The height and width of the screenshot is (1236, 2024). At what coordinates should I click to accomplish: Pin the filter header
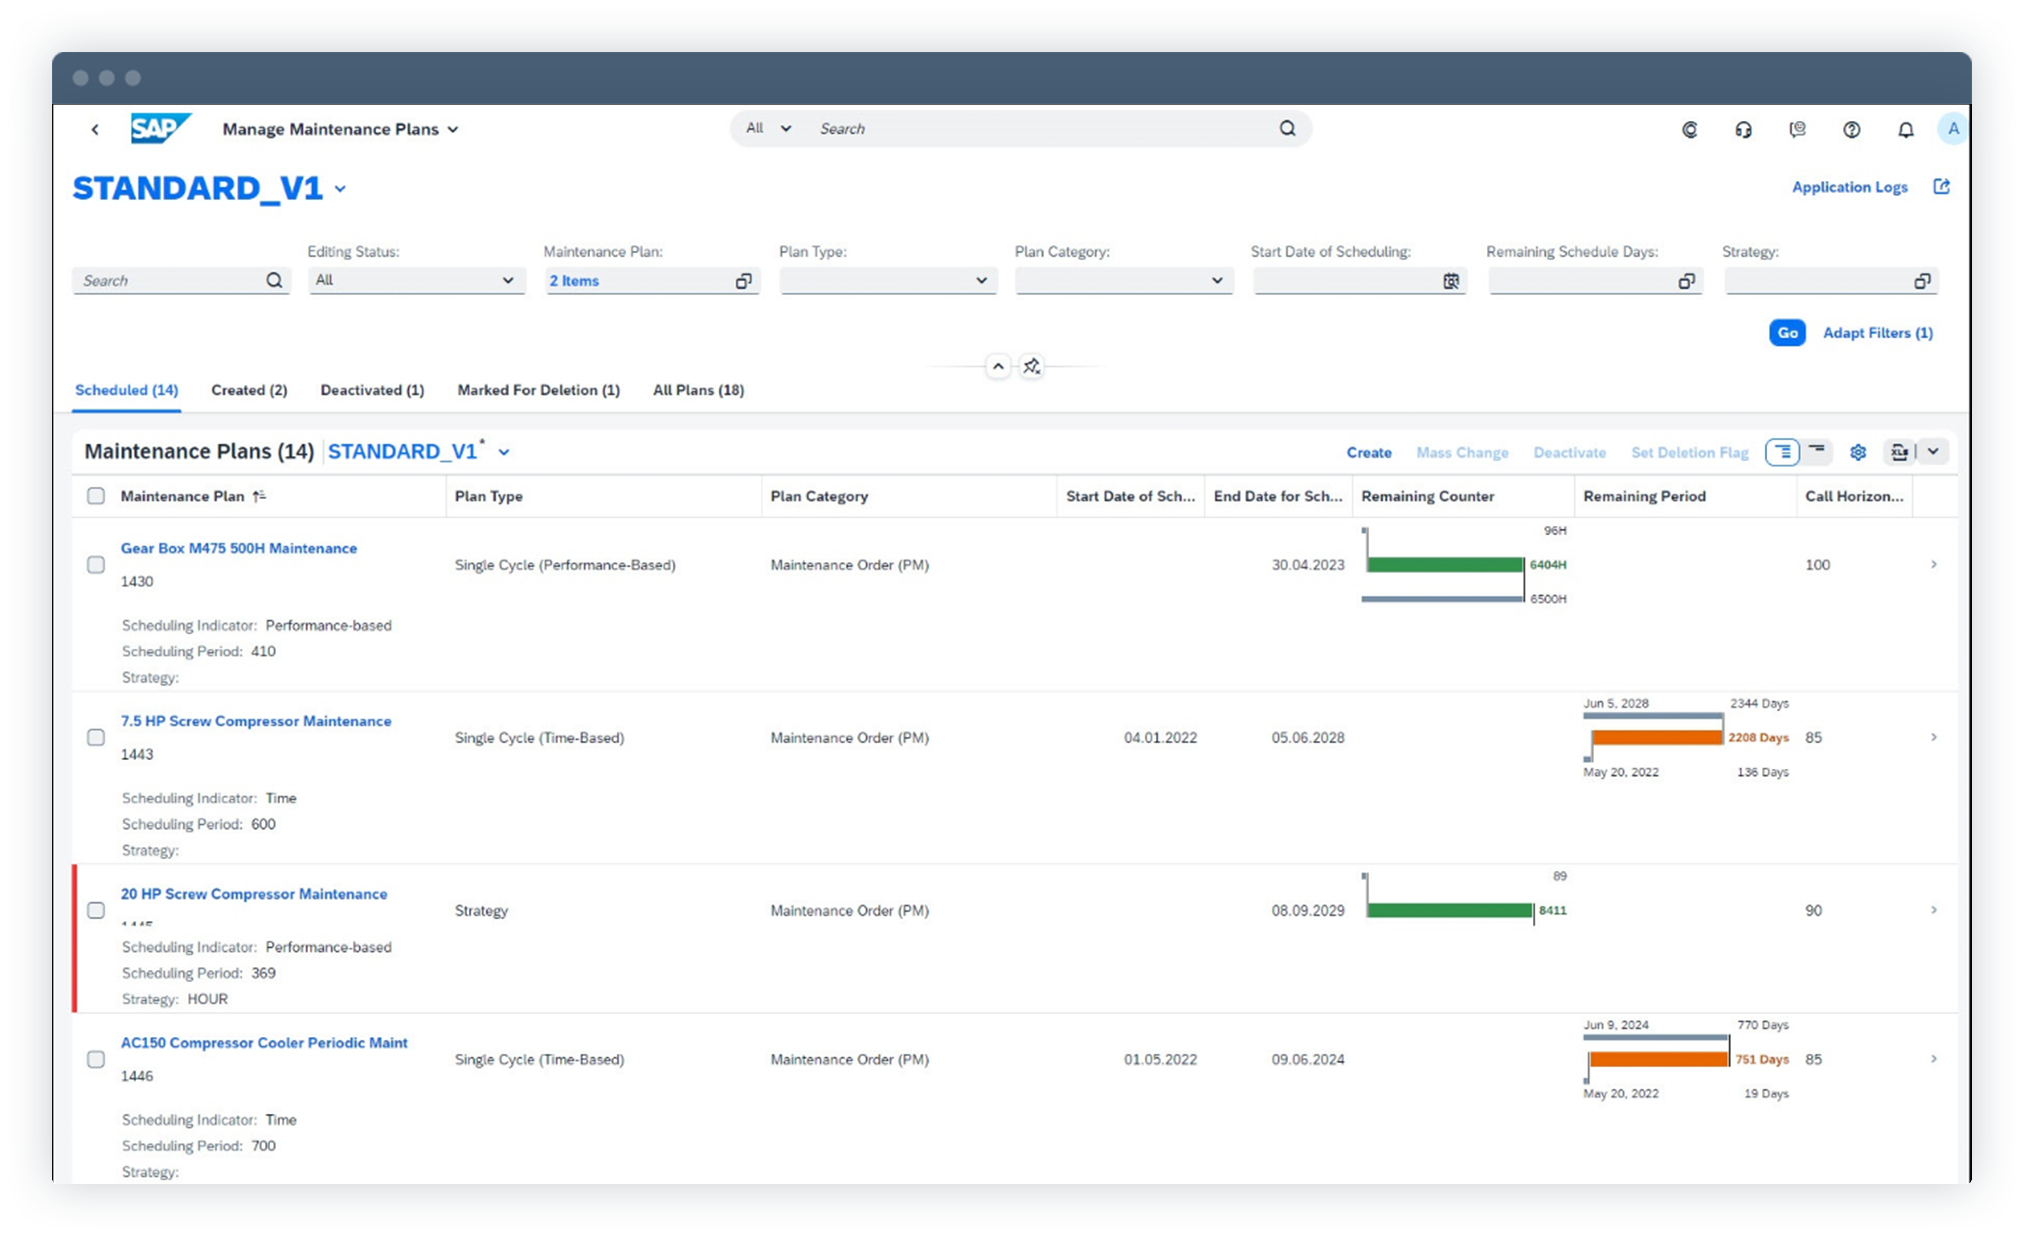click(1031, 366)
